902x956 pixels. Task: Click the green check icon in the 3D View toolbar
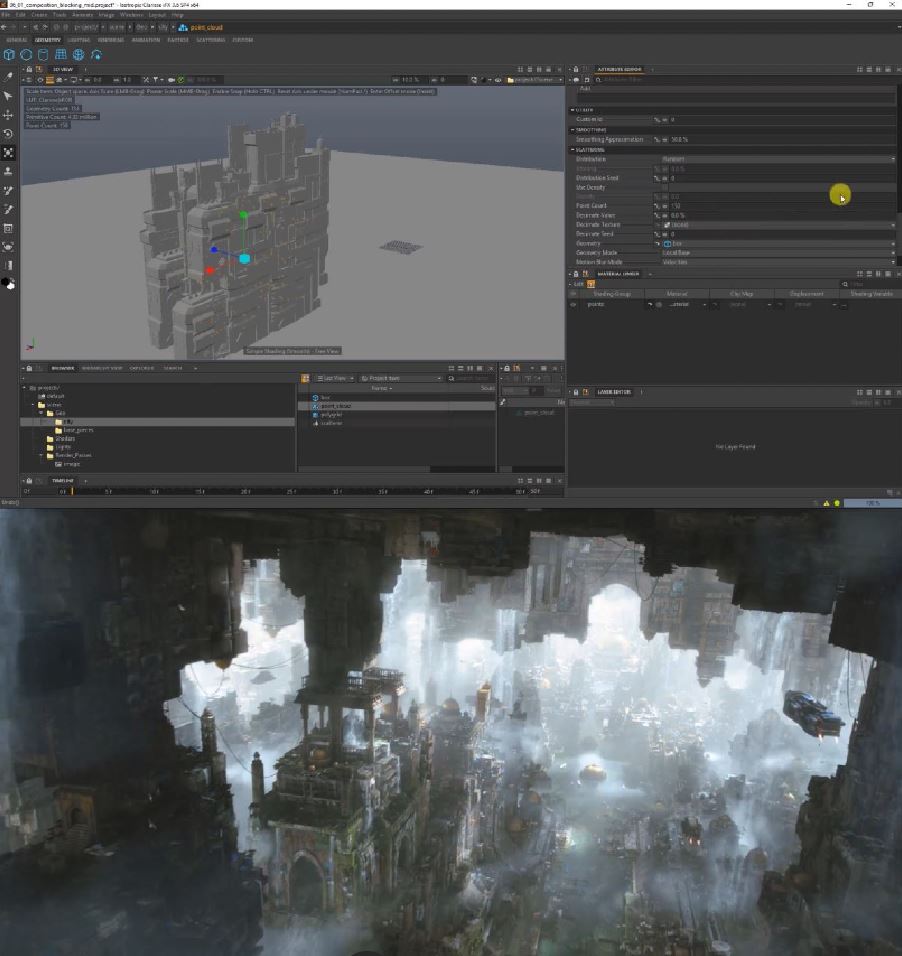pyautogui.click(x=181, y=80)
